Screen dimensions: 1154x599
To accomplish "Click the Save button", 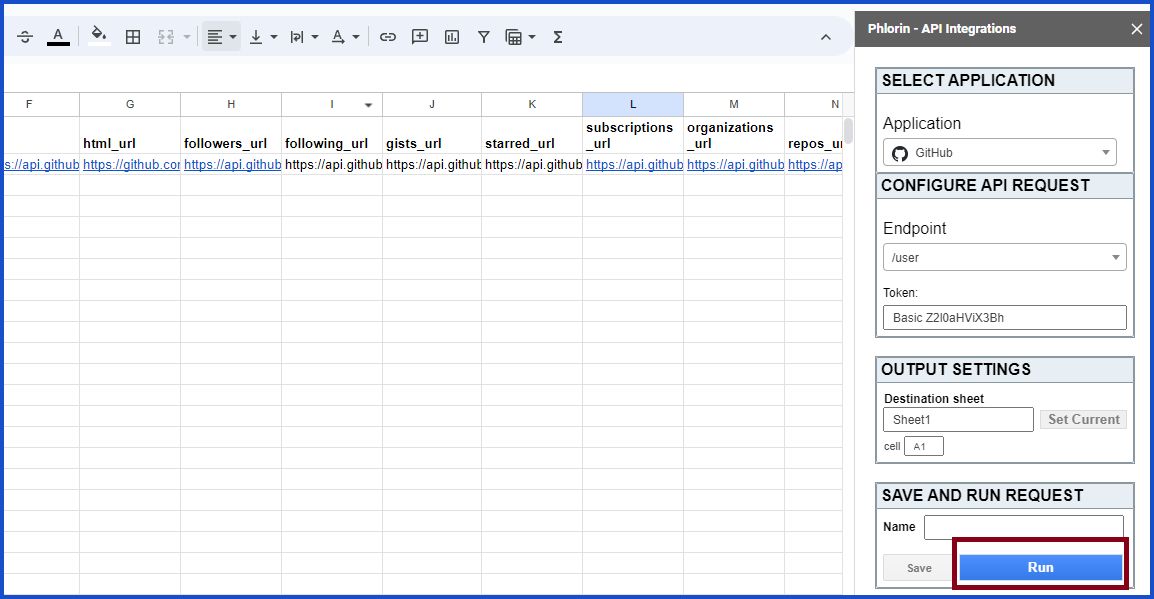I will click(919, 568).
